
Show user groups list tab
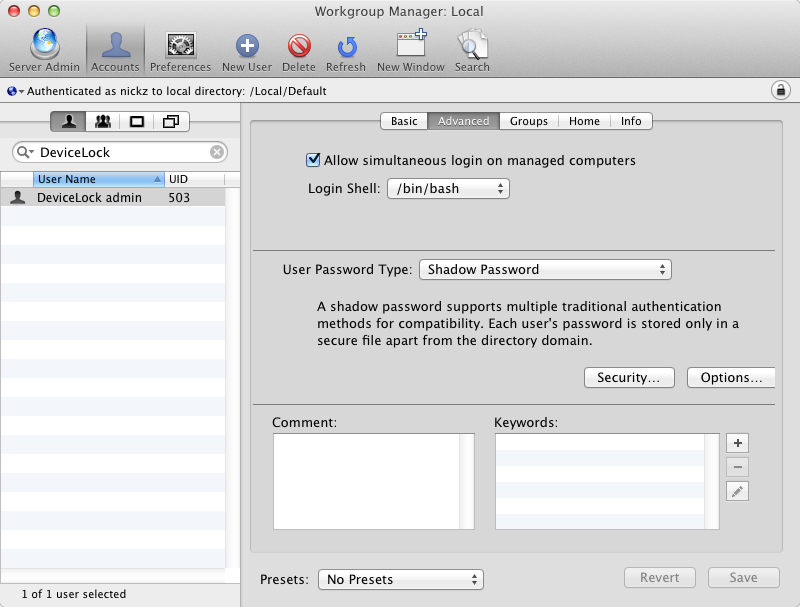(x=103, y=122)
